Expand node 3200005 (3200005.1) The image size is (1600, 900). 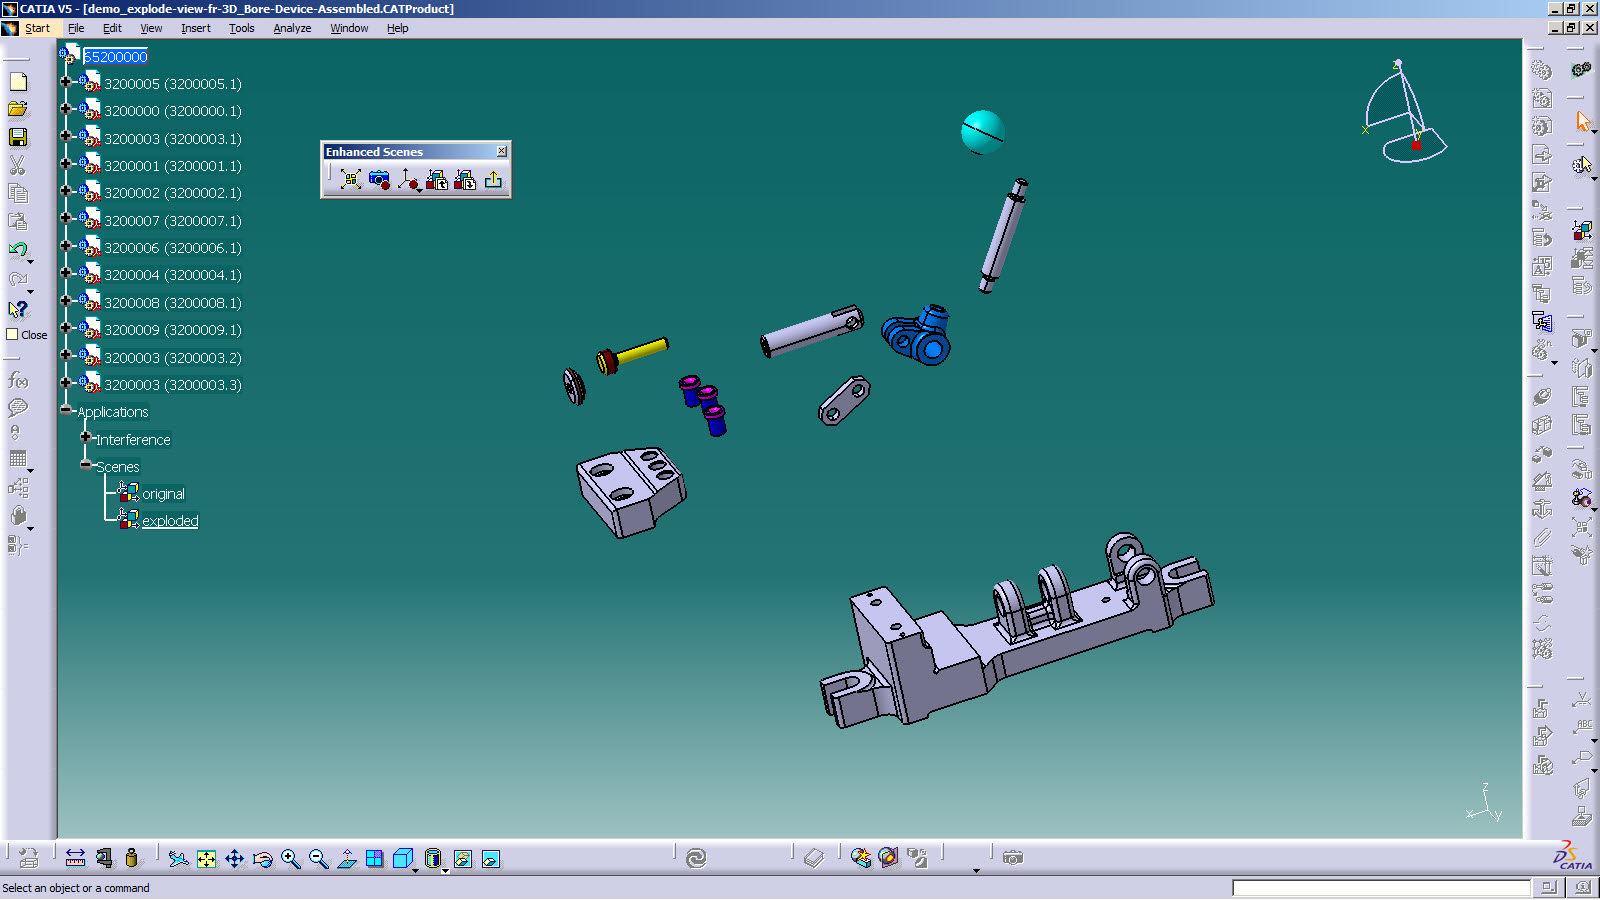pyautogui.click(x=66, y=82)
